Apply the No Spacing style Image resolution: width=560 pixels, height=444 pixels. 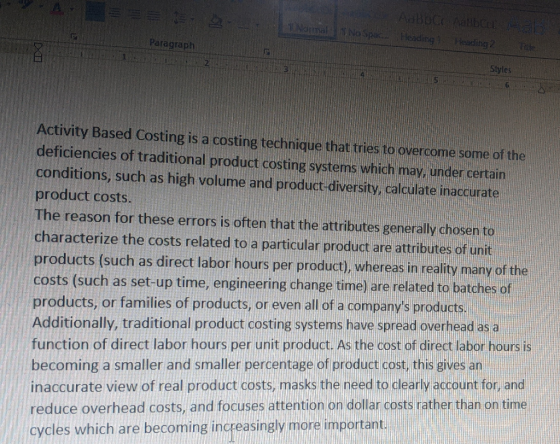click(364, 25)
